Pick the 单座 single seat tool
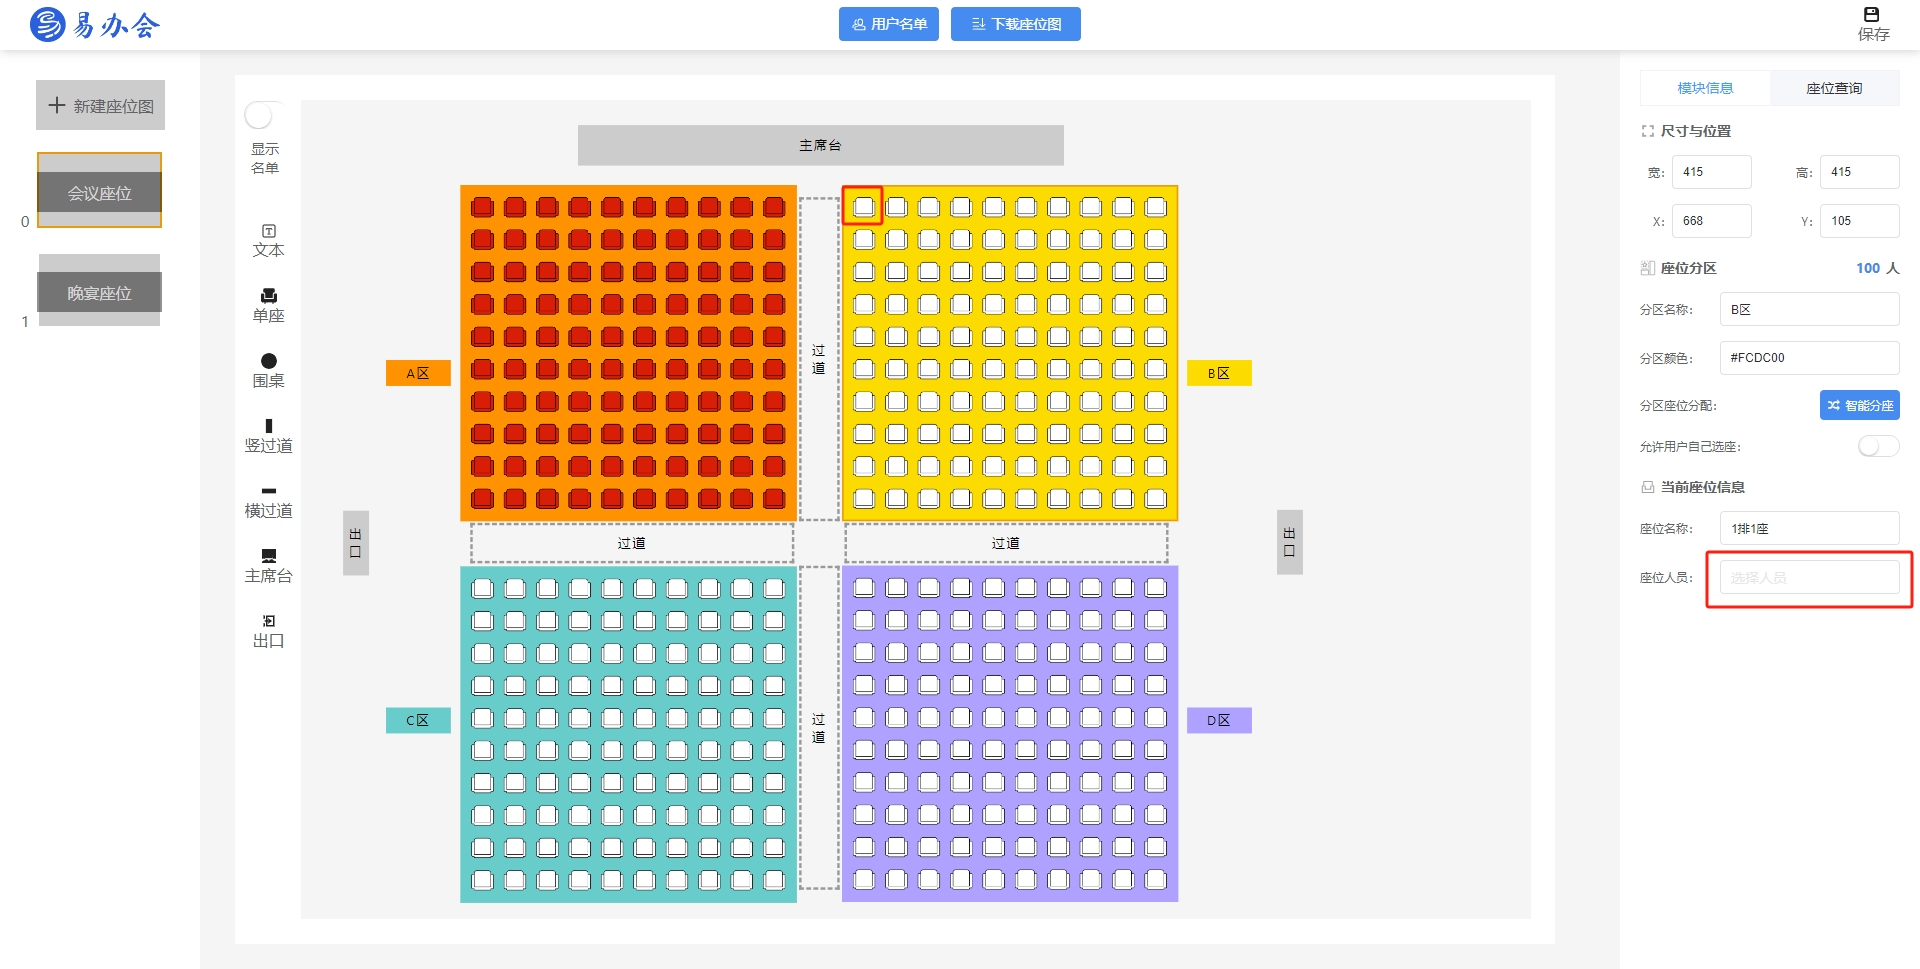Screen dimensions: 1920x969 (268, 295)
